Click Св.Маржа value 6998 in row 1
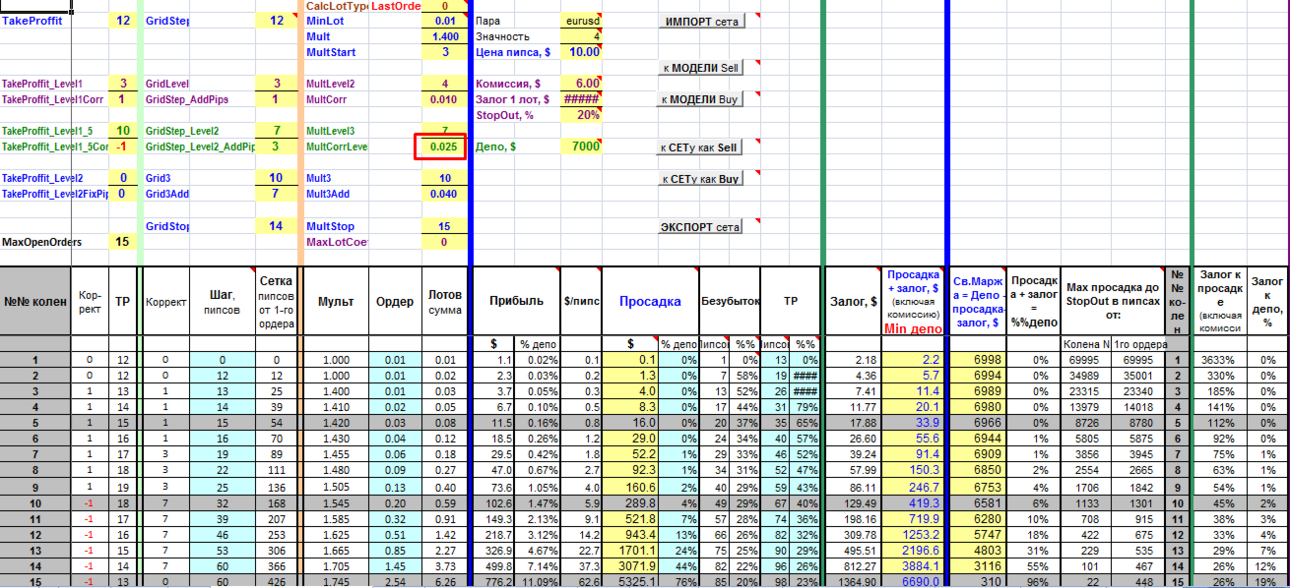 tap(977, 359)
